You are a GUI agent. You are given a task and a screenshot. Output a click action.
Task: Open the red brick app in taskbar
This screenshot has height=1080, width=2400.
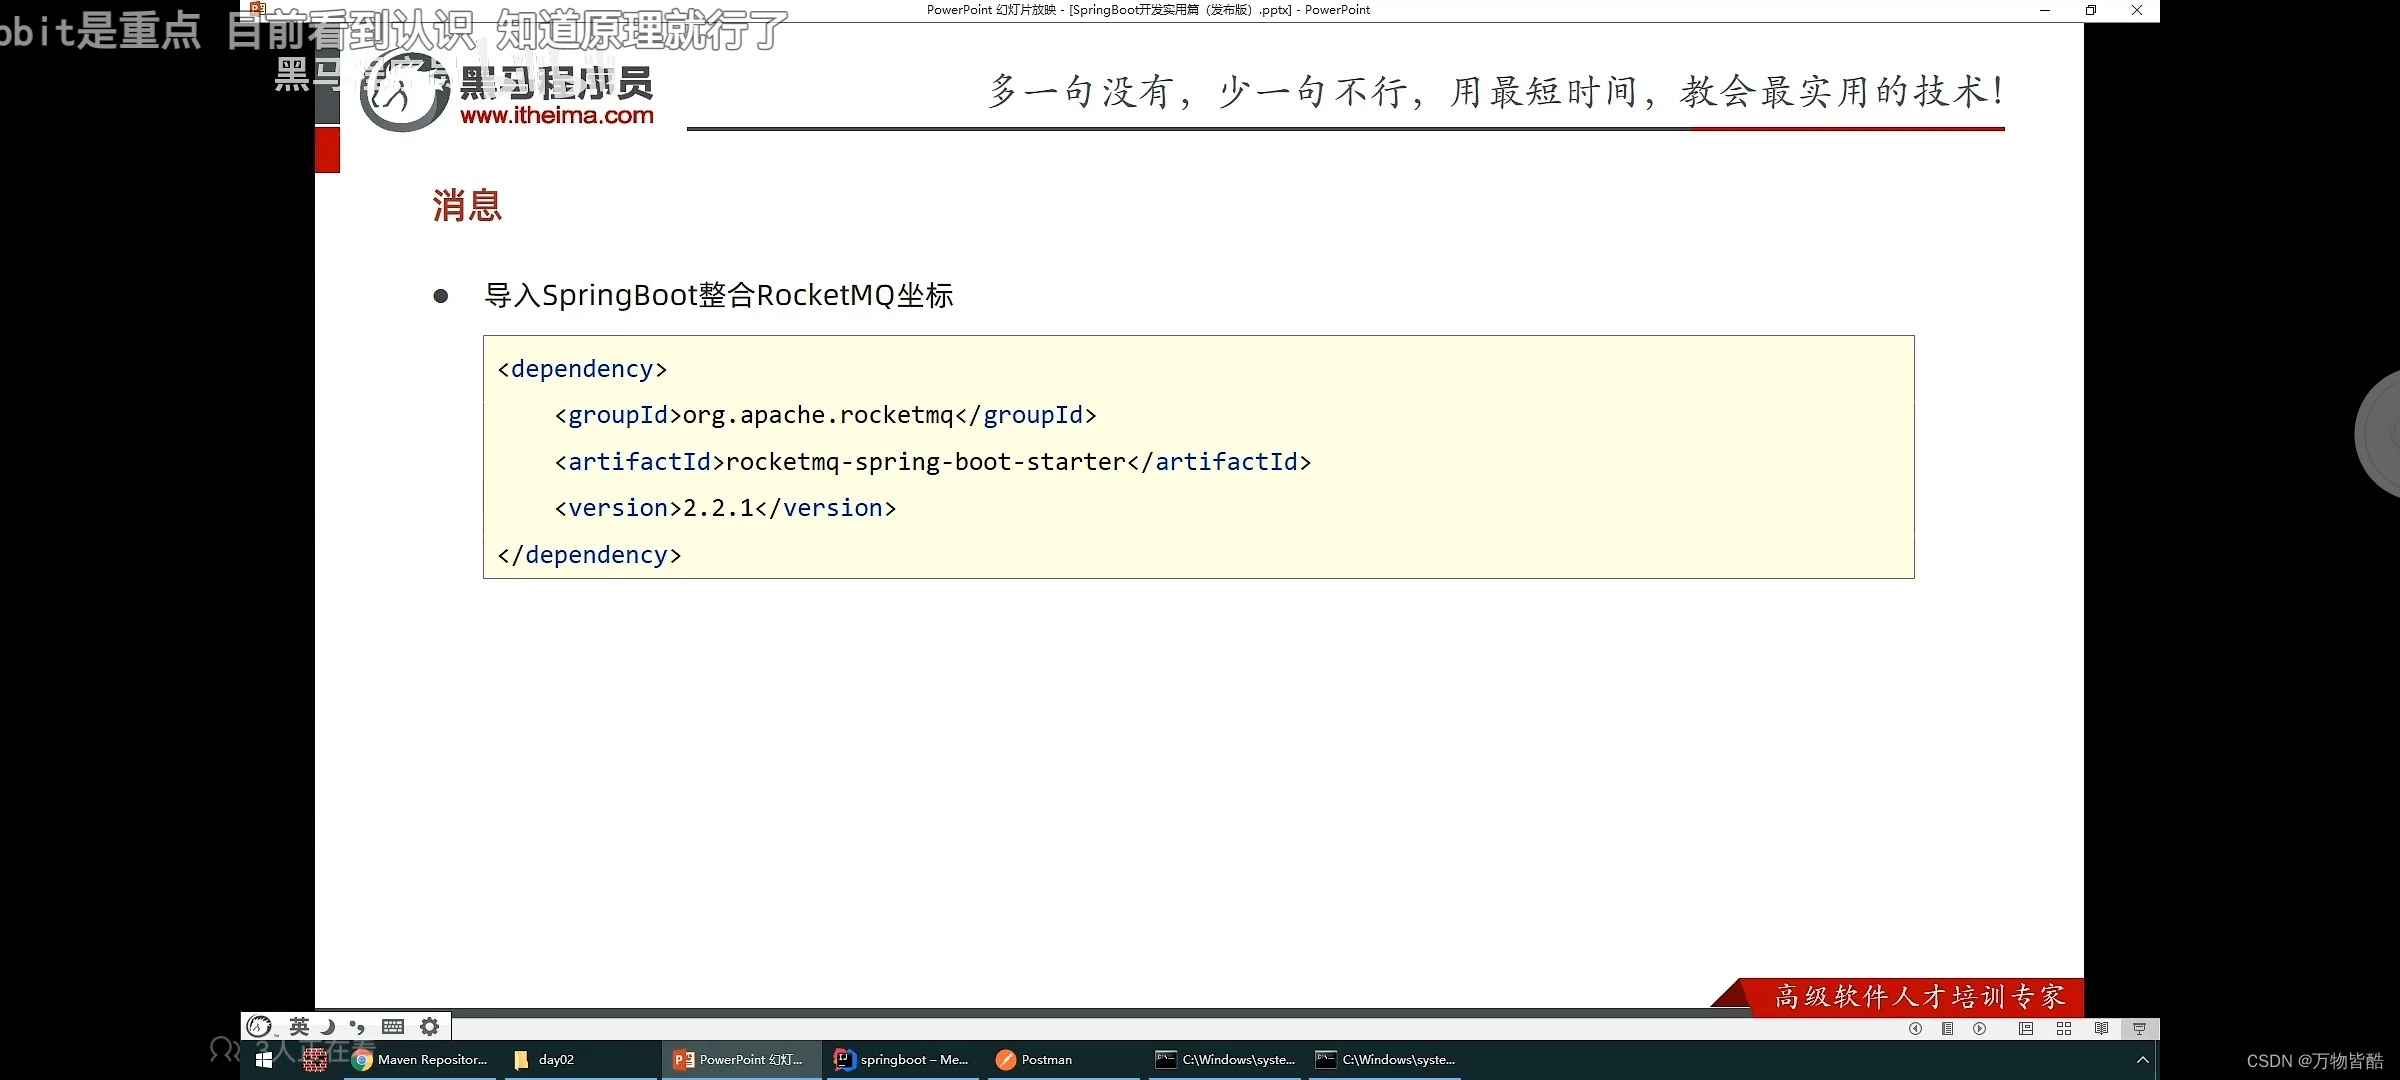pos(315,1060)
